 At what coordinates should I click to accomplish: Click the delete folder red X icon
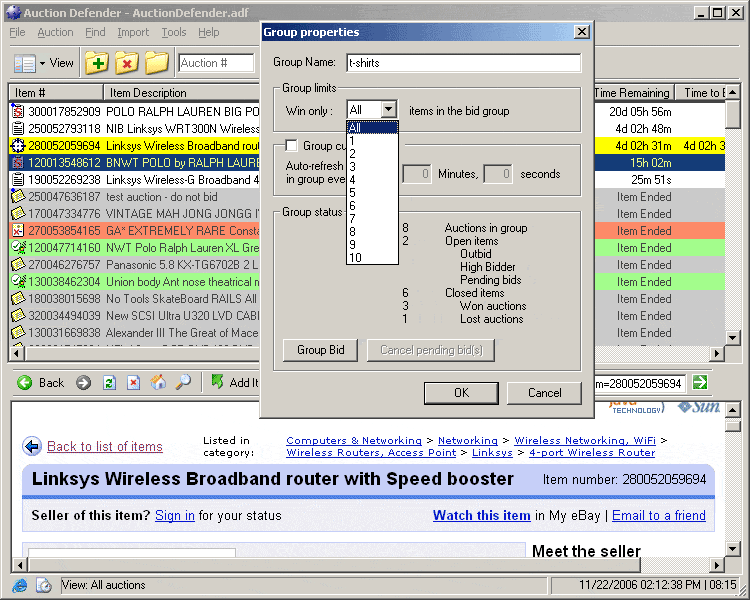tap(127, 63)
